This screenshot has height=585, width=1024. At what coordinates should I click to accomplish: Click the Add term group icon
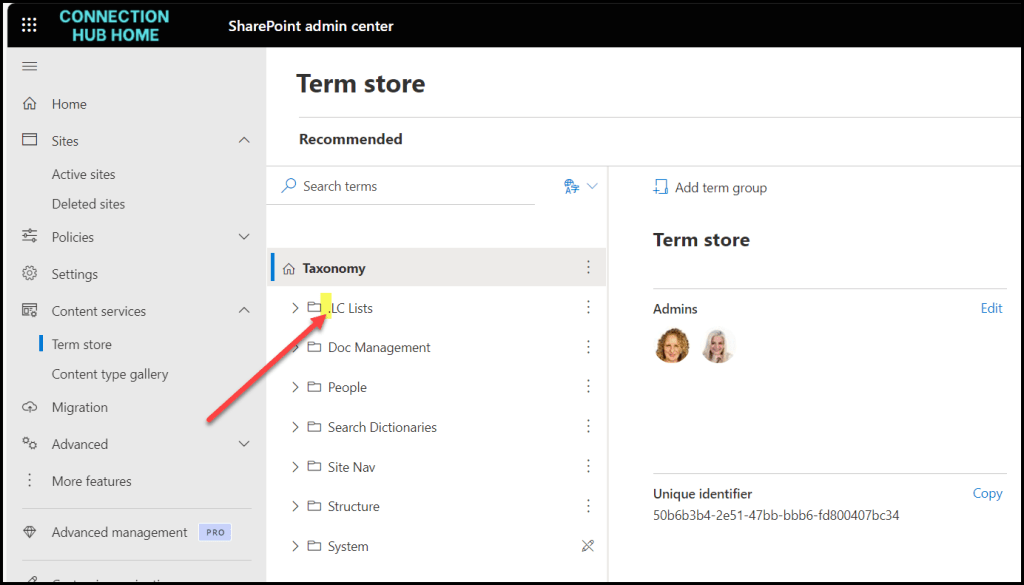[x=660, y=187]
